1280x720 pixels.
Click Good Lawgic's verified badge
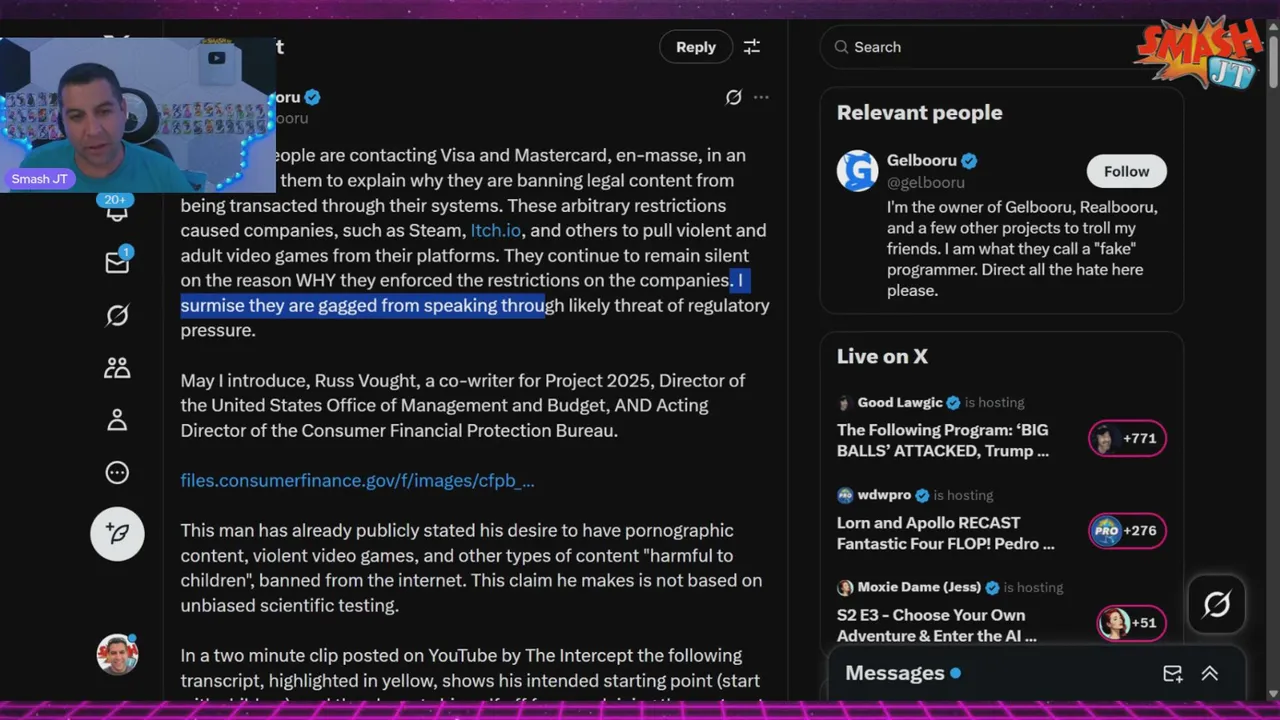953,402
